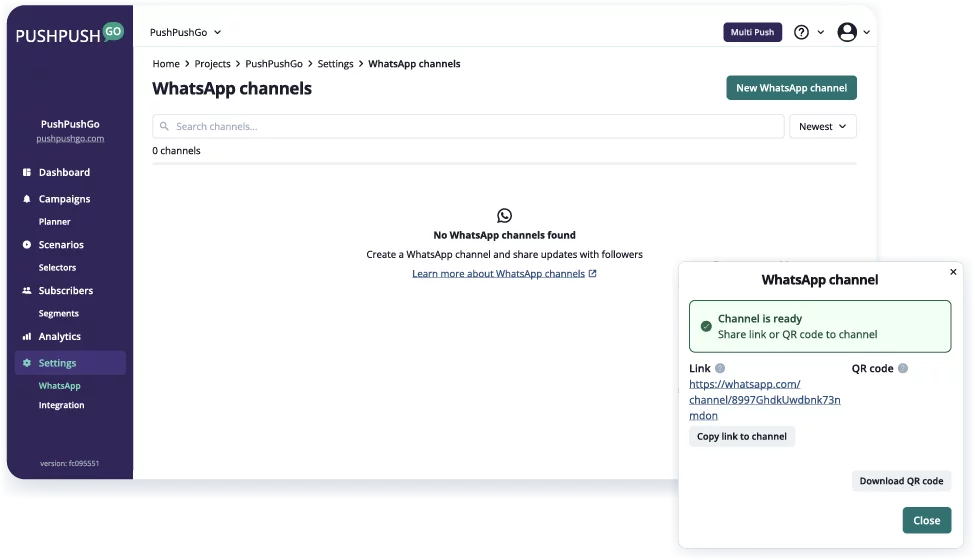Click WhatsApp channels in the breadcrumb

[x=414, y=64]
